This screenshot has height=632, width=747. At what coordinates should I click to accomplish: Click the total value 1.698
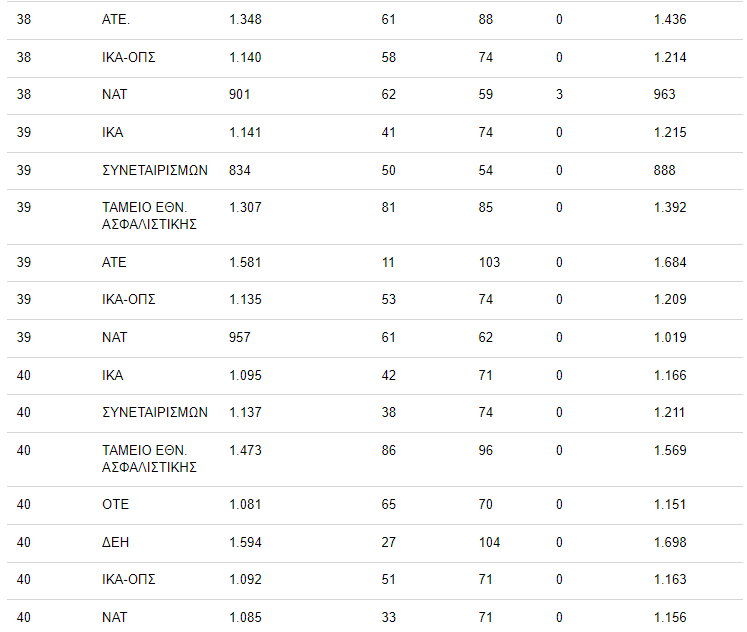point(670,543)
